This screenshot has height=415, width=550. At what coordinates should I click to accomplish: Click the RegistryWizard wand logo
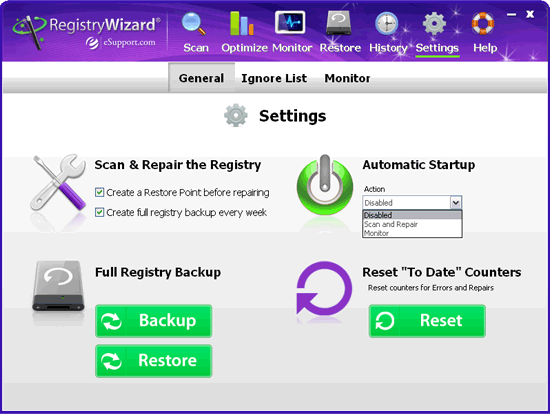(x=29, y=32)
